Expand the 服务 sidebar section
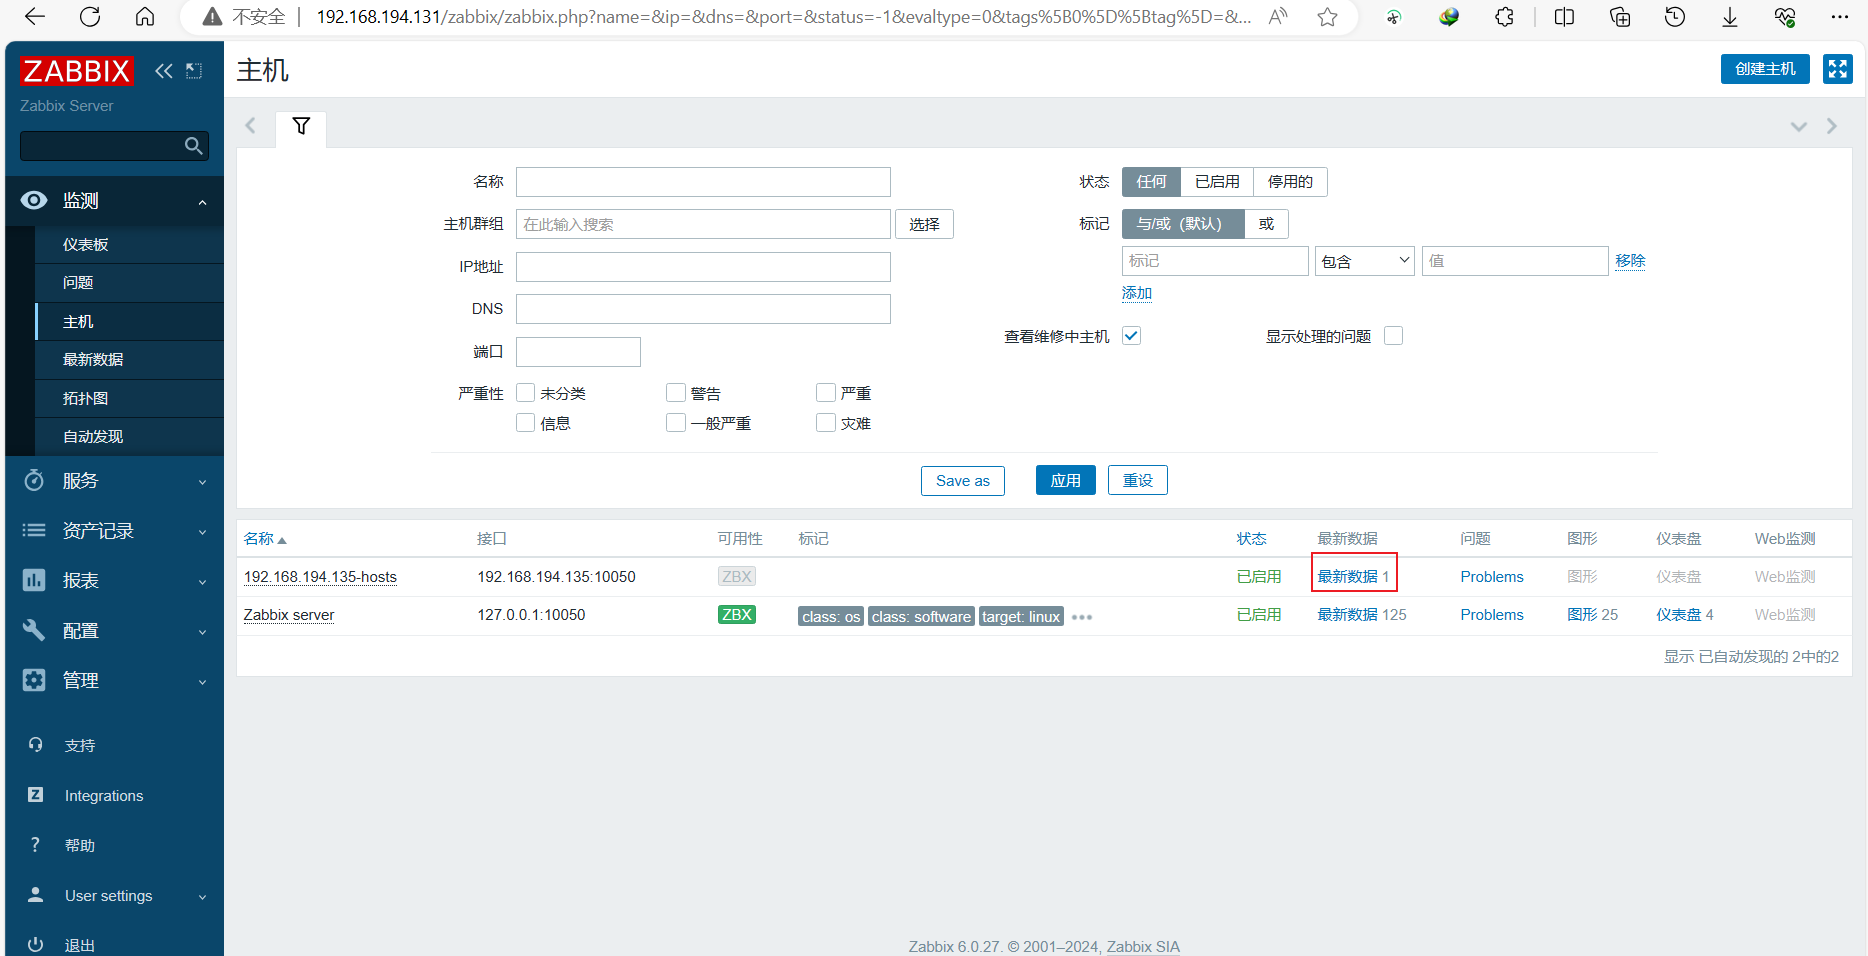The width and height of the screenshot is (1868, 956). point(114,481)
